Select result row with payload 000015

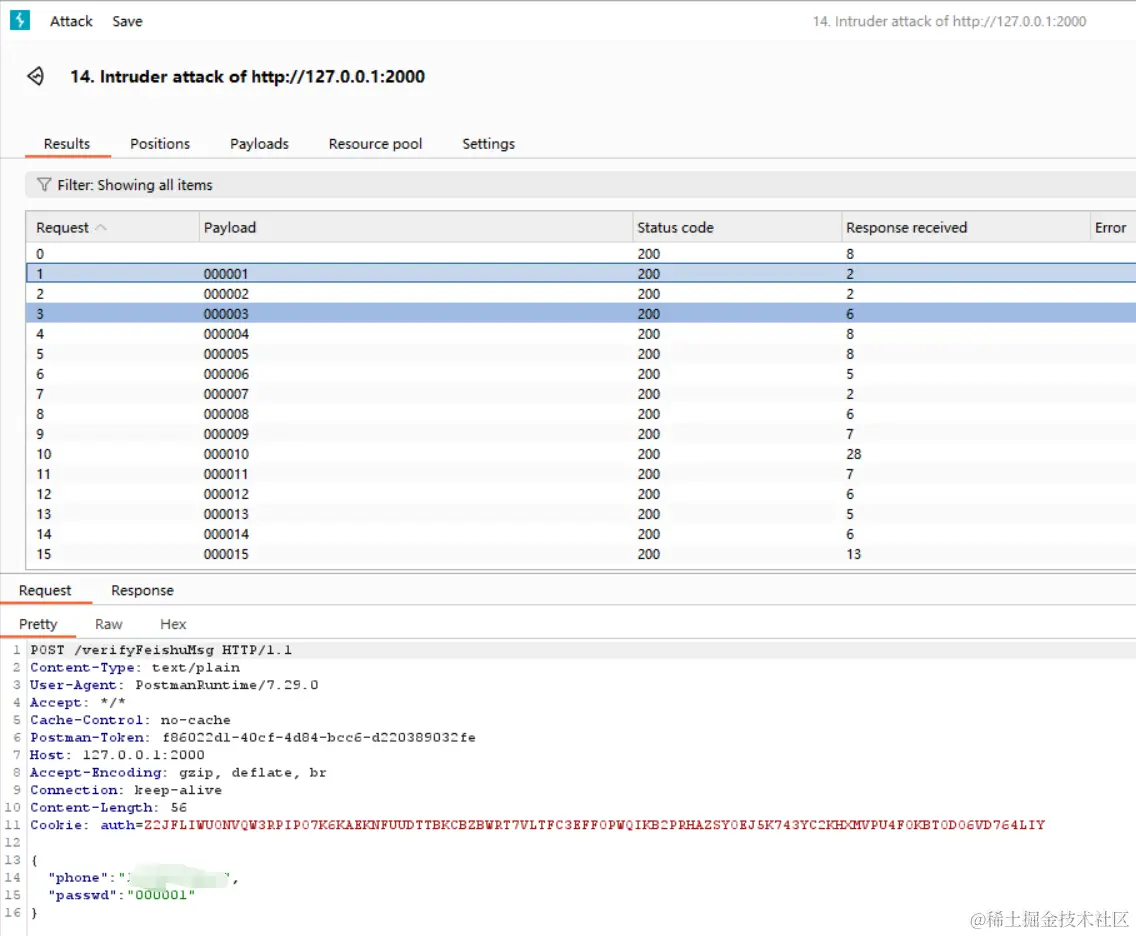click(581, 554)
